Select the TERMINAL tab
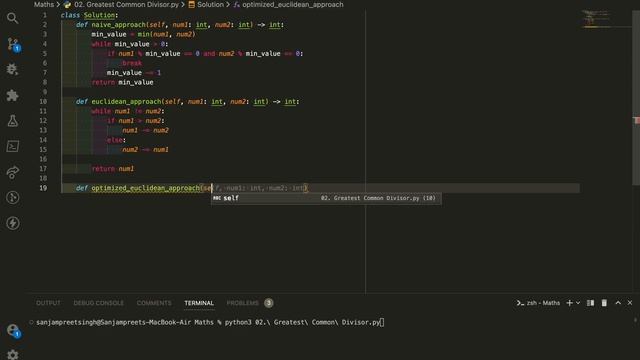 click(199, 303)
